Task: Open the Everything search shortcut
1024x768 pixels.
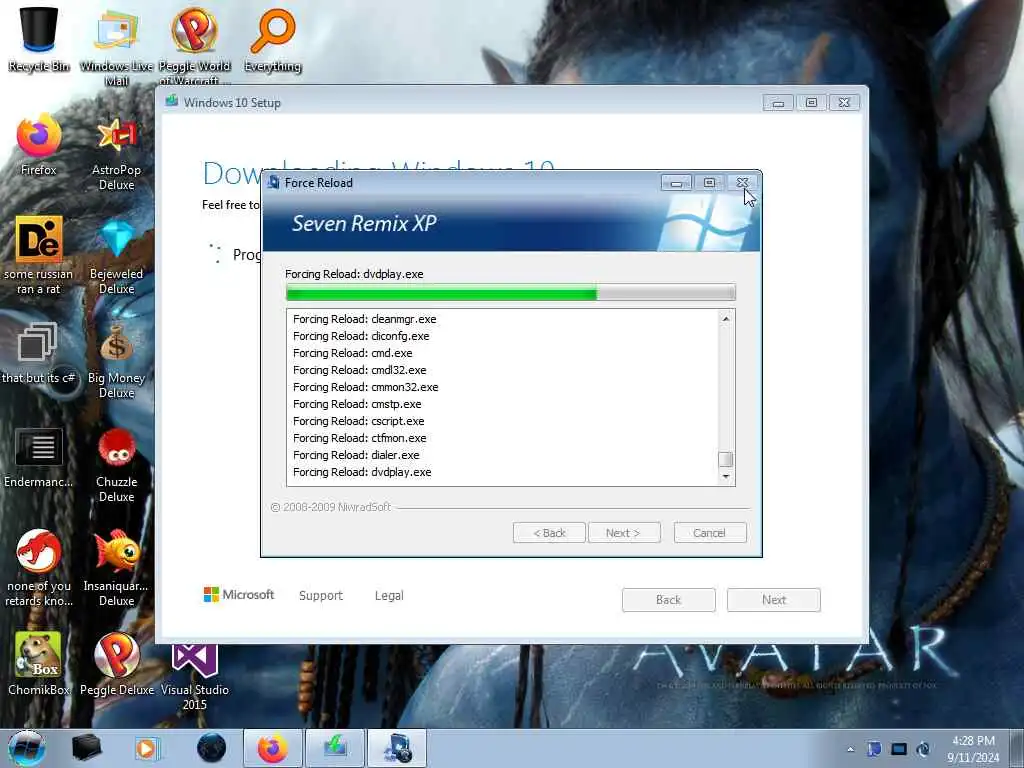Action: (272, 39)
